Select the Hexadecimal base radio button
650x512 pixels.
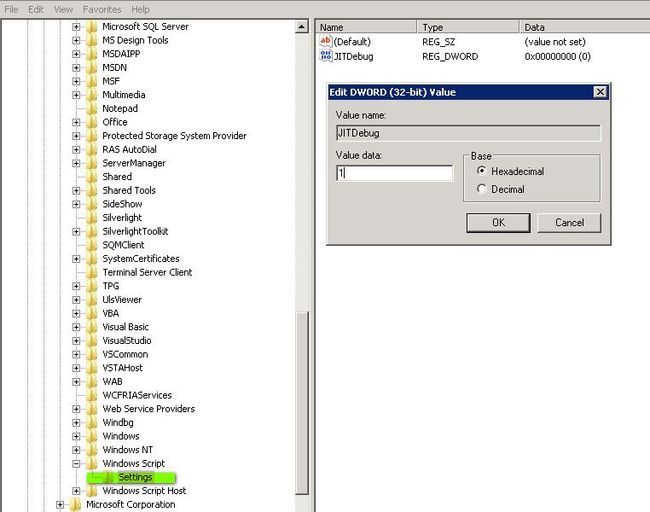point(481,171)
